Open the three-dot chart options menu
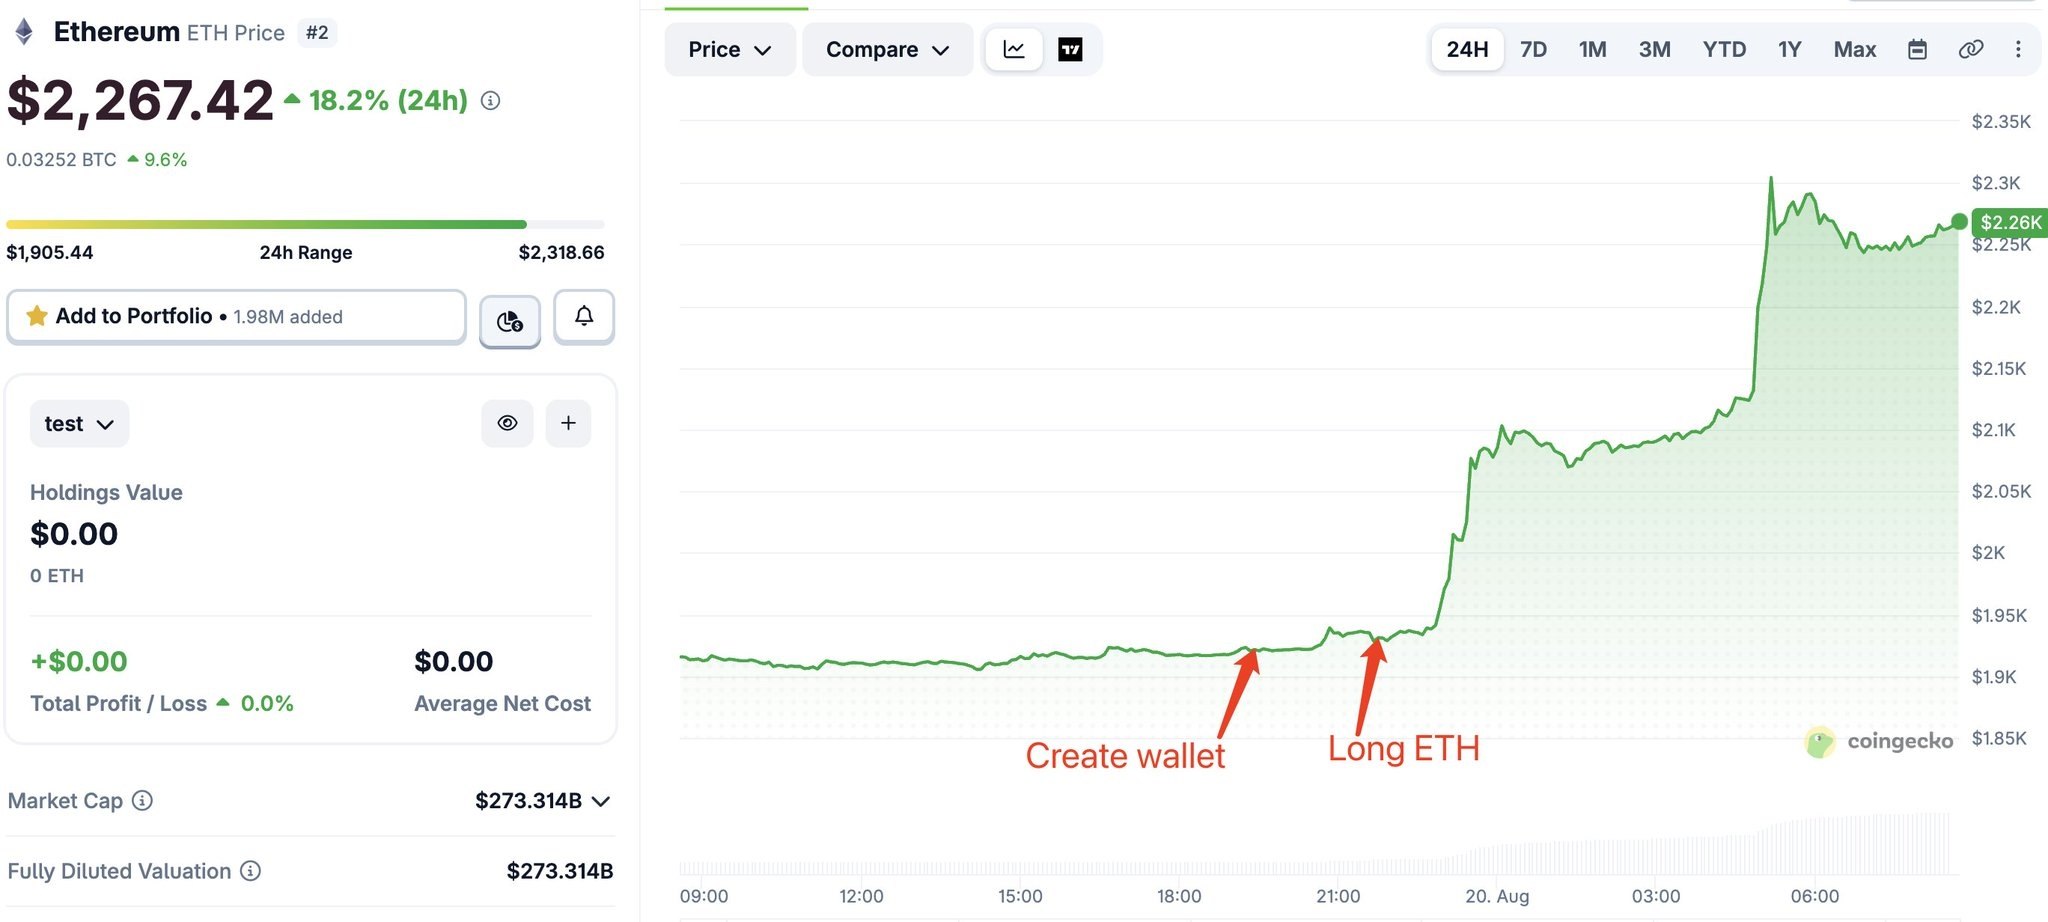Viewport: 2048px width, 922px height. 2018,49
